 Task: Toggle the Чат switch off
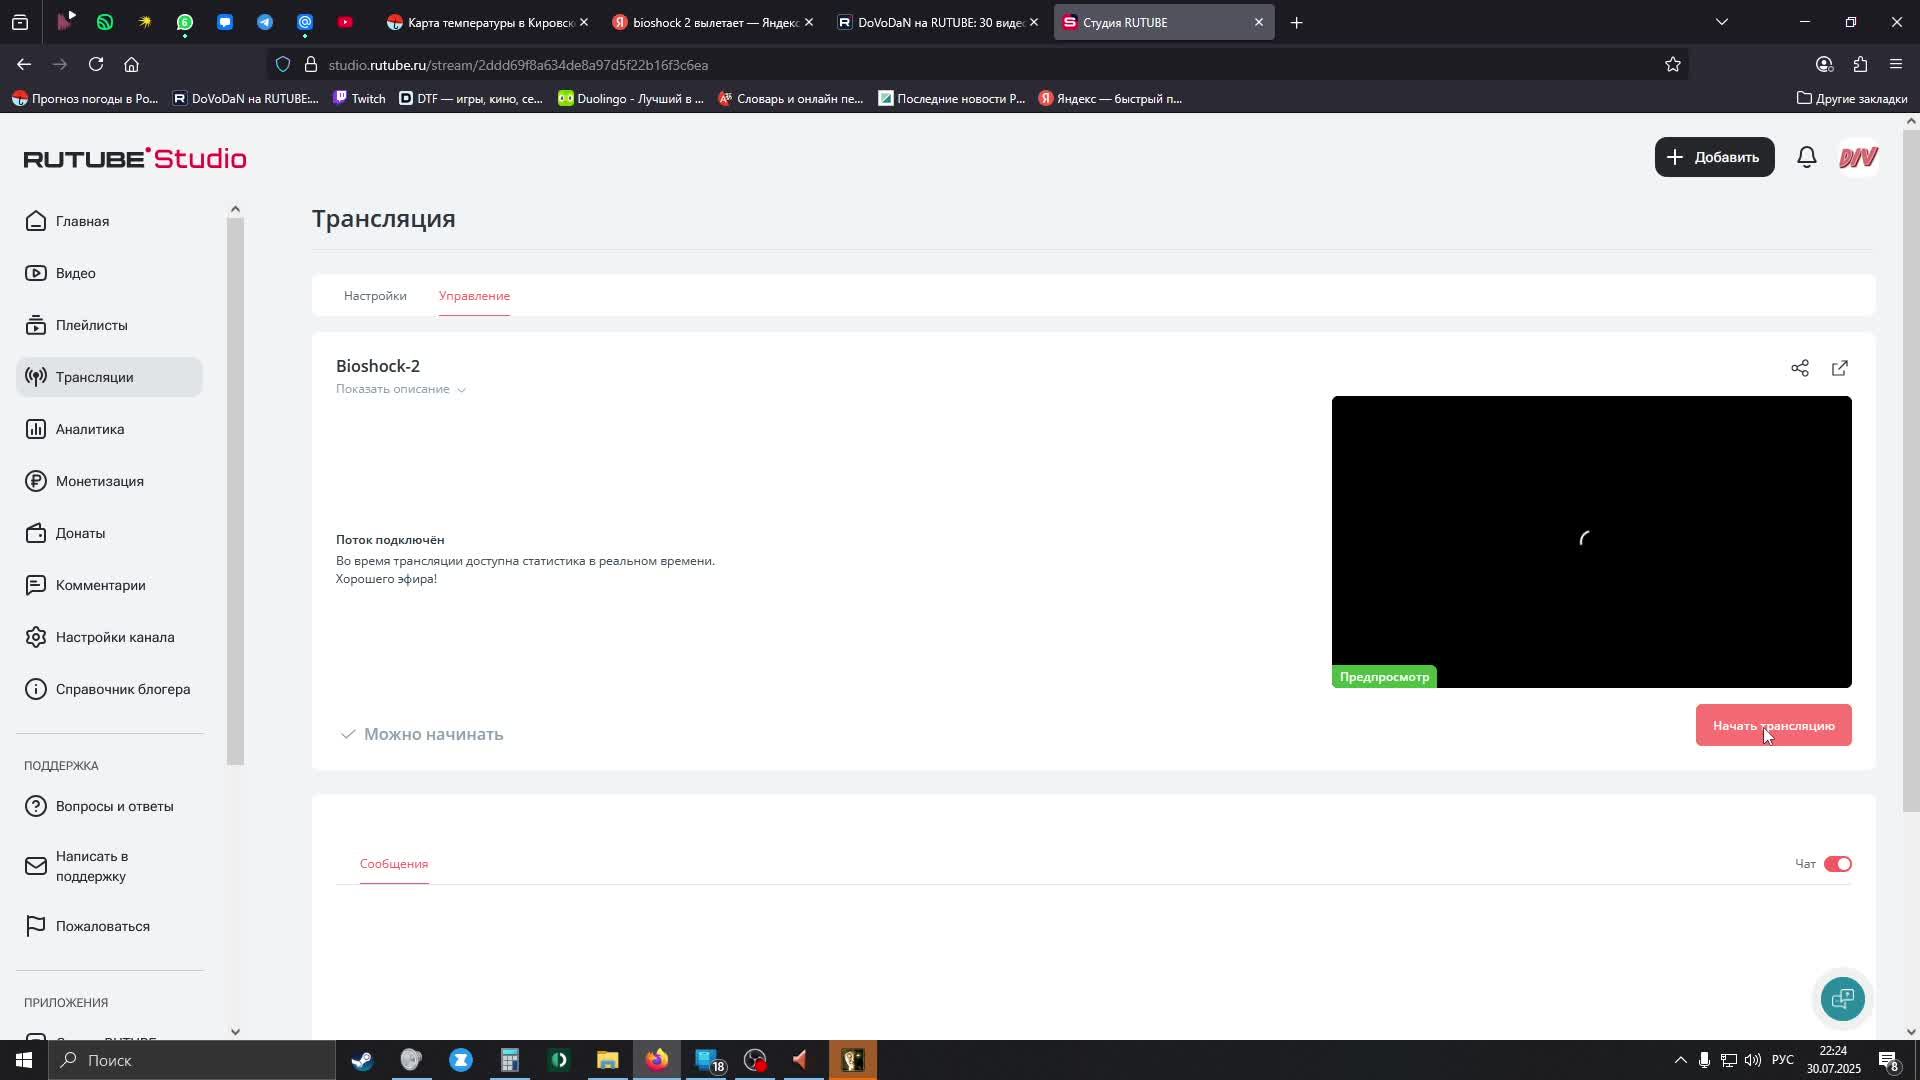(x=1837, y=864)
